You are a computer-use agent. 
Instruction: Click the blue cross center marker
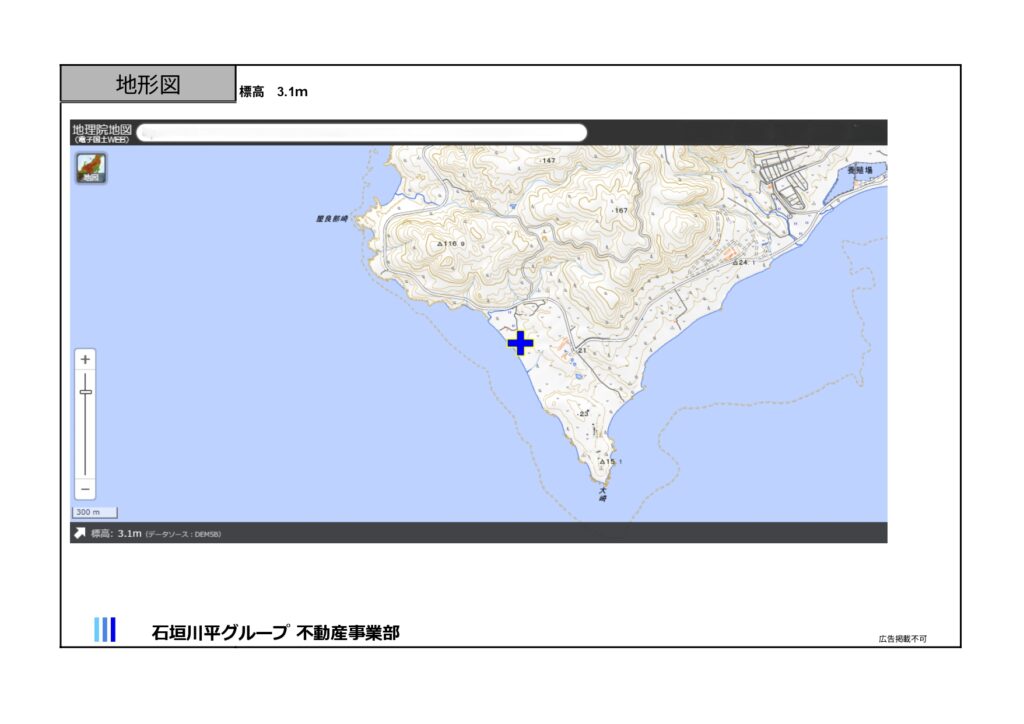click(x=520, y=343)
